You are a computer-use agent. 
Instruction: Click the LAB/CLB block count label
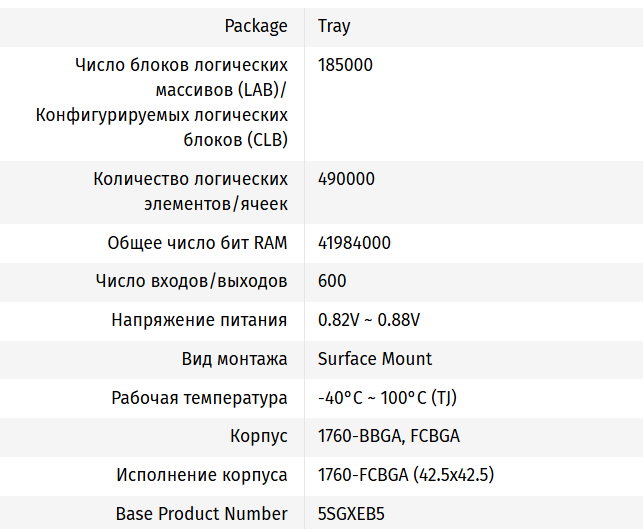coord(163,103)
